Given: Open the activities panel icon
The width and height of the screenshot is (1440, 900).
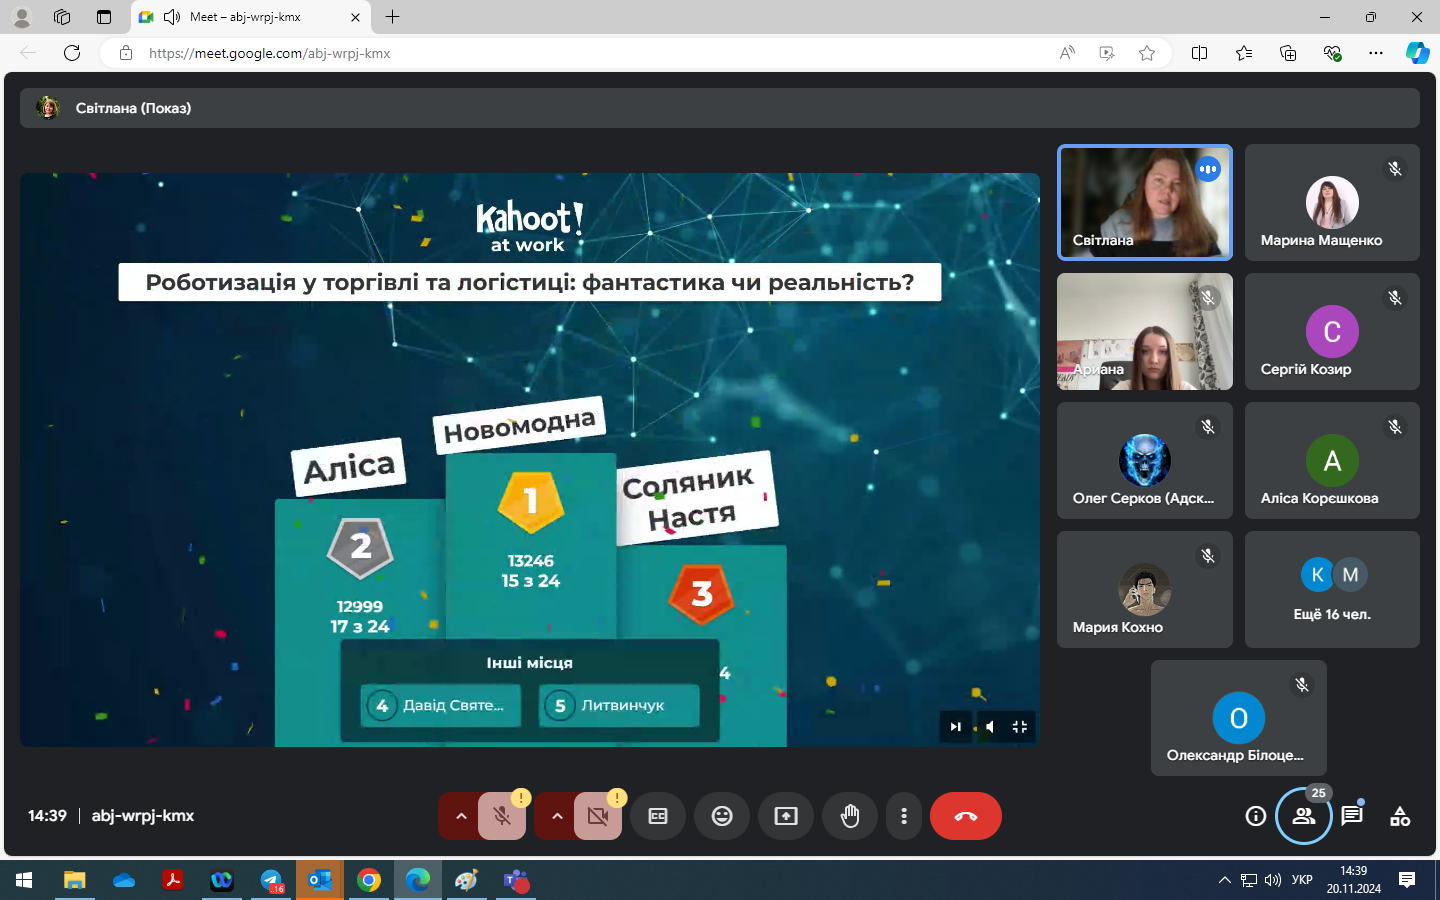Looking at the screenshot, I should 1400,816.
